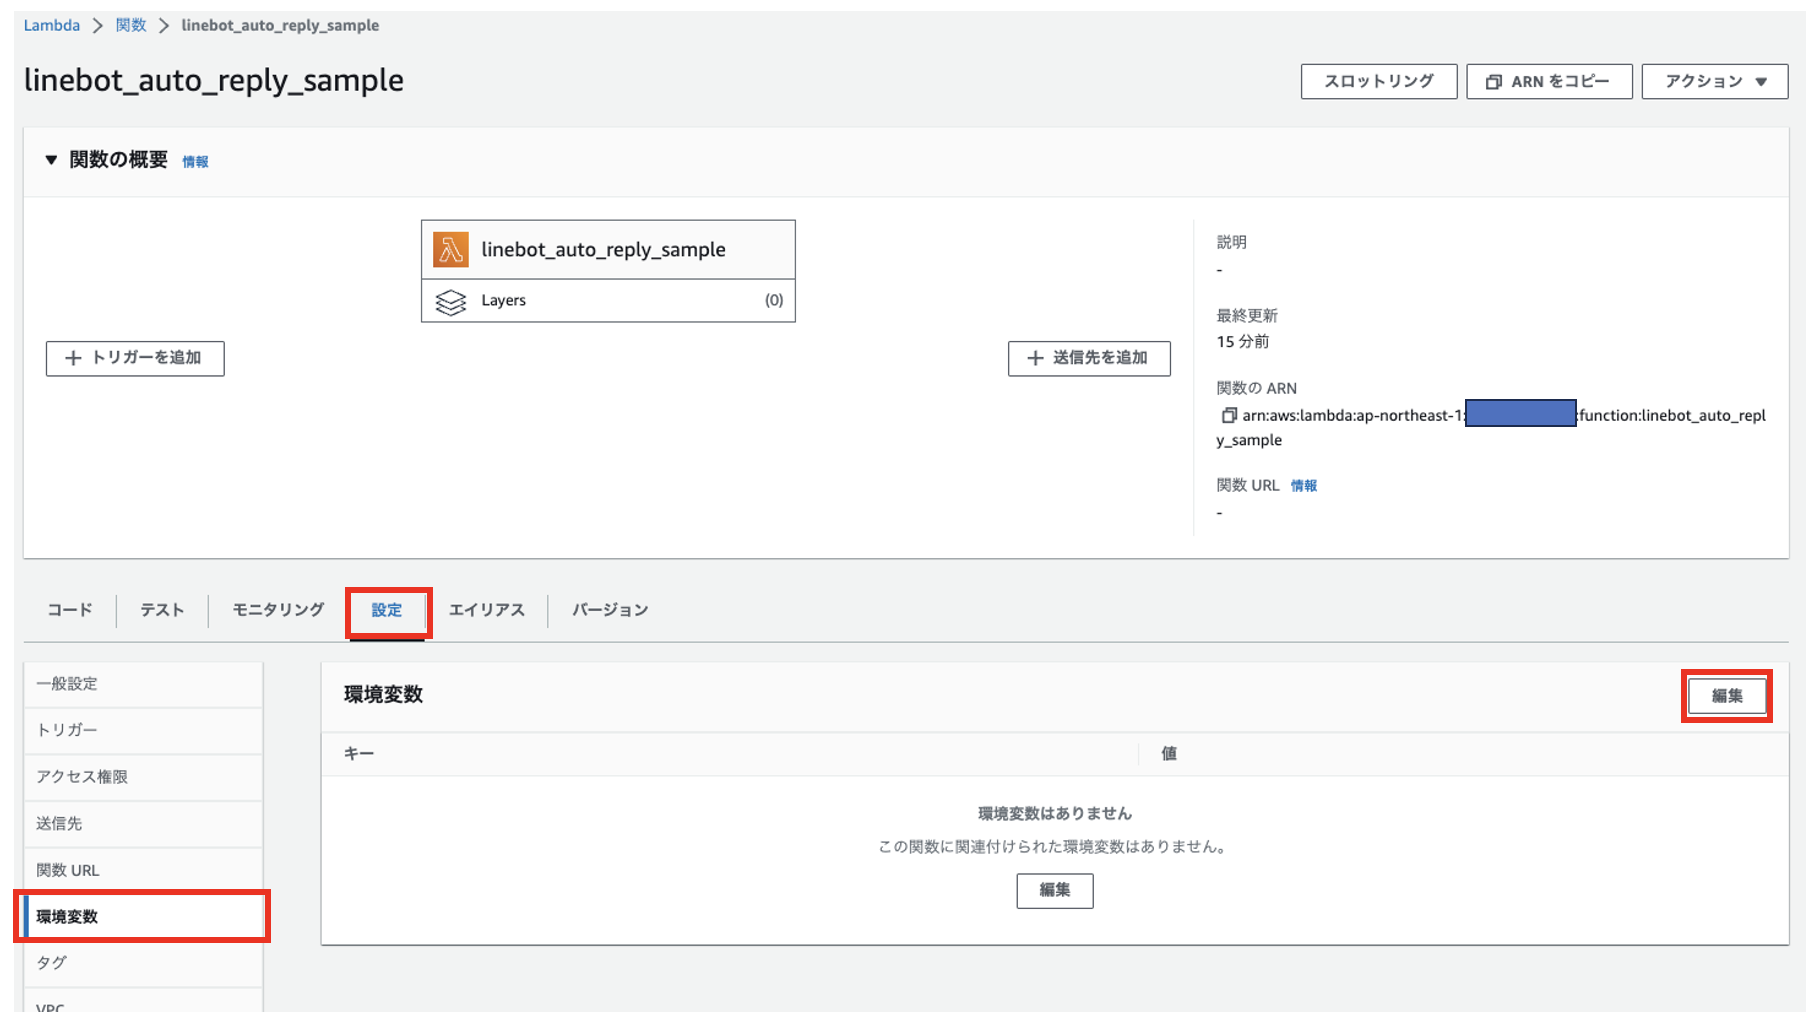This screenshot has height=1016, width=1810.
Task: Click the 編集 button in the 環境変数 header
Action: [x=1727, y=696]
